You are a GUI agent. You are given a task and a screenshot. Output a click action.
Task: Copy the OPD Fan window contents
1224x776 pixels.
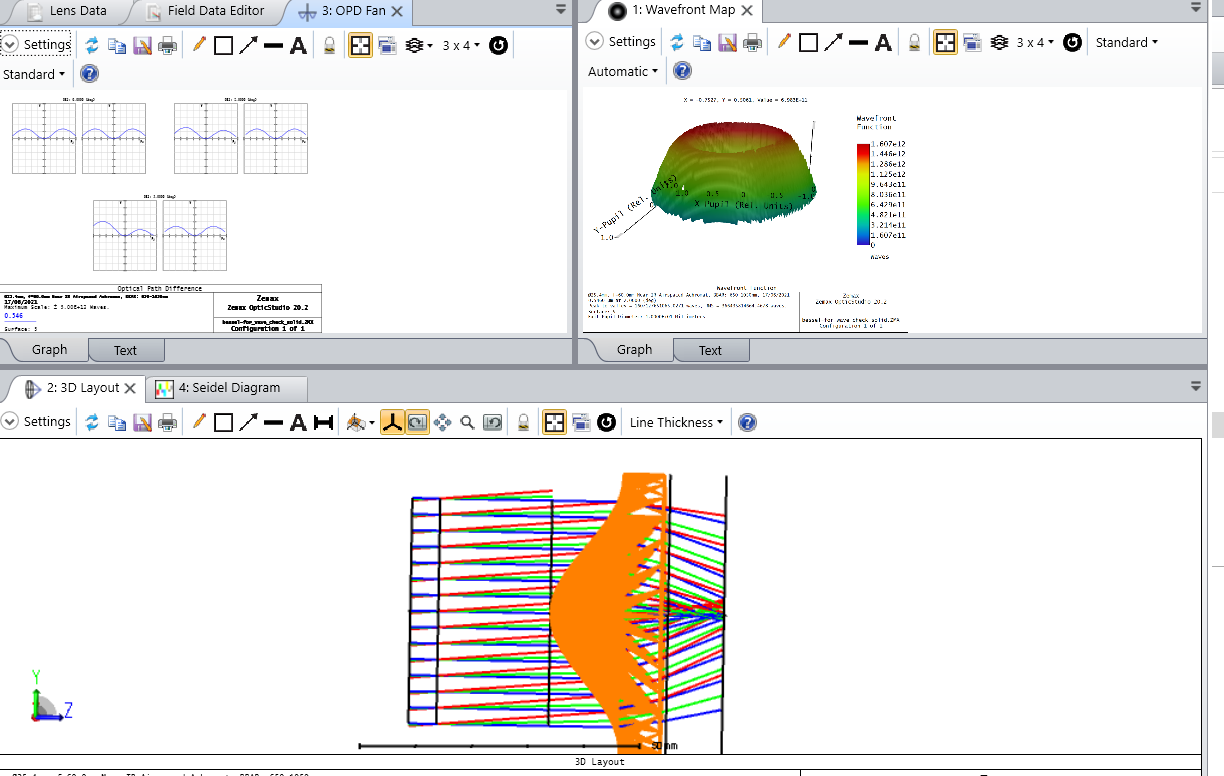pyautogui.click(x=117, y=45)
